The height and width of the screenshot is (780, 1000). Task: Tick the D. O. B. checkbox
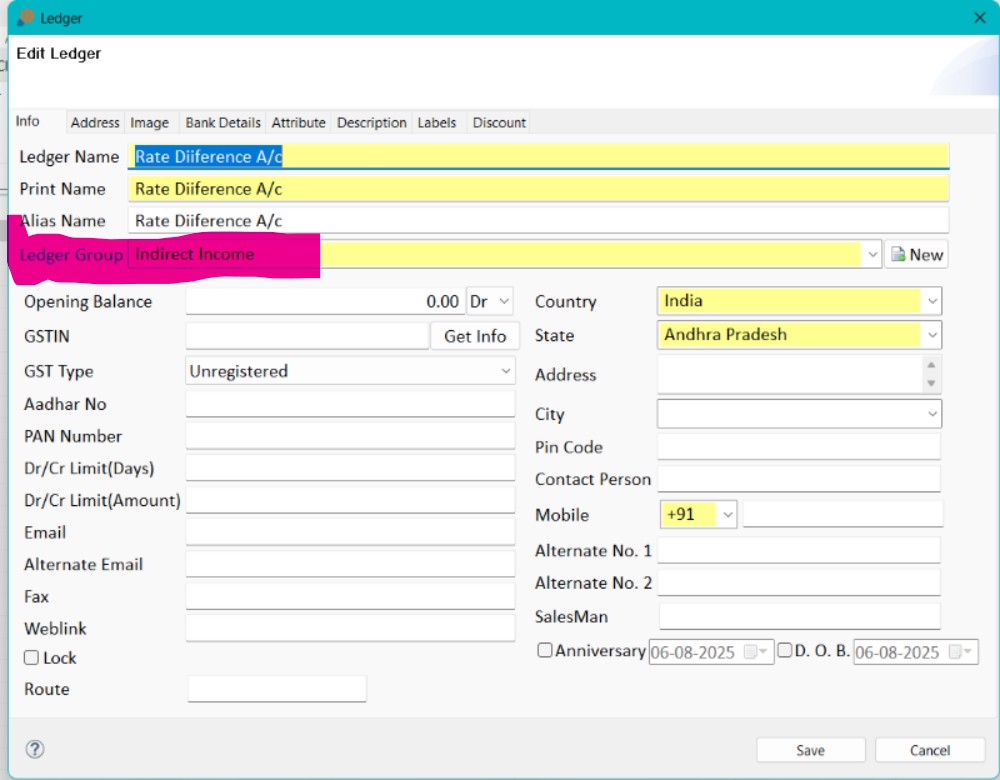coord(784,650)
